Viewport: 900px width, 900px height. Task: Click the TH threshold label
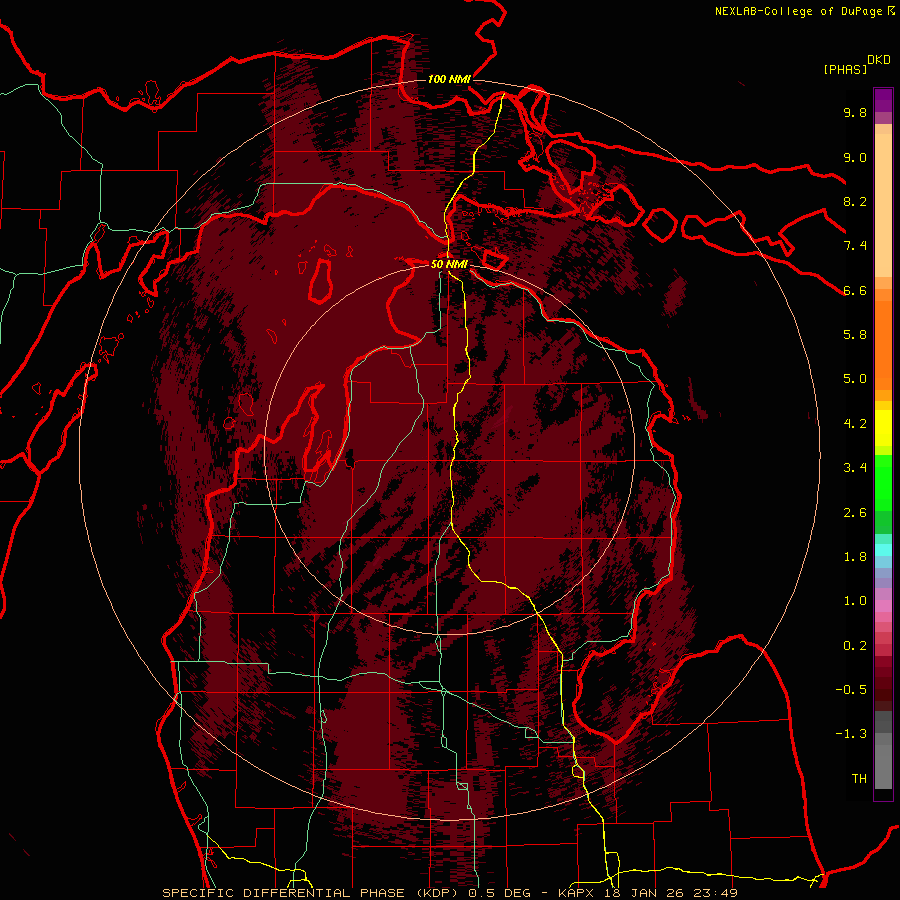859,778
